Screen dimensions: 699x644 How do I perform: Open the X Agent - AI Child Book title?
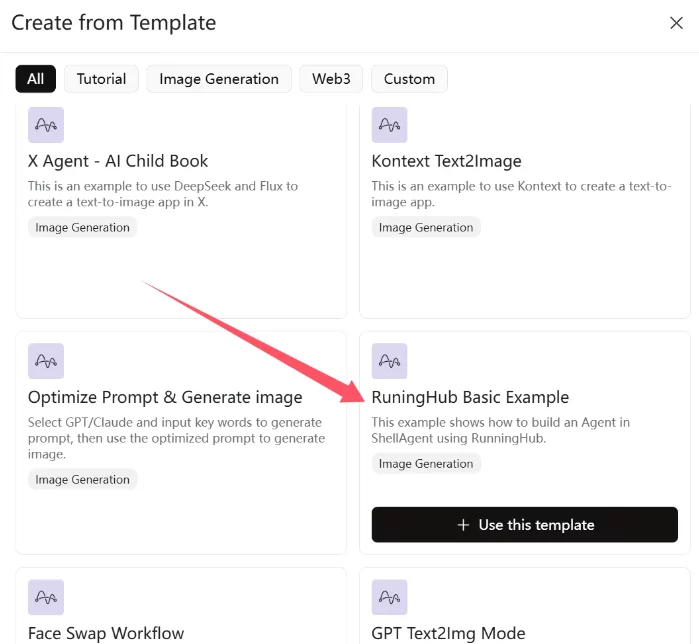118,161
